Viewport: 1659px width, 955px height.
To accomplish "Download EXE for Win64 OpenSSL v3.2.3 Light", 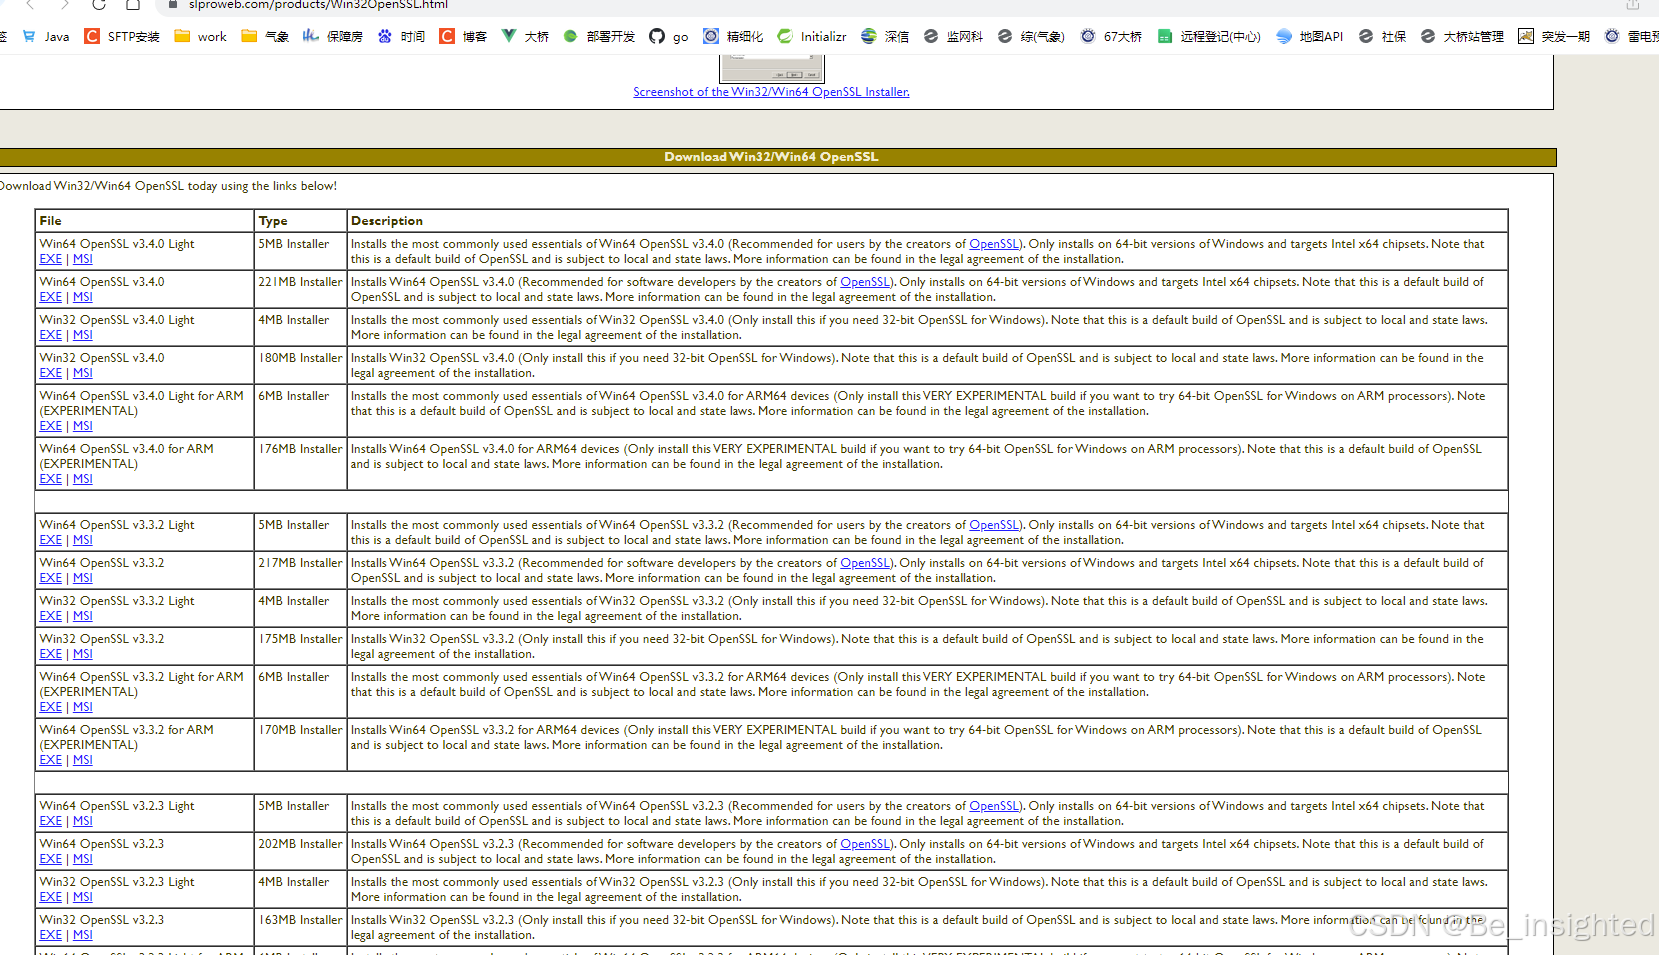I will [51, 821].
